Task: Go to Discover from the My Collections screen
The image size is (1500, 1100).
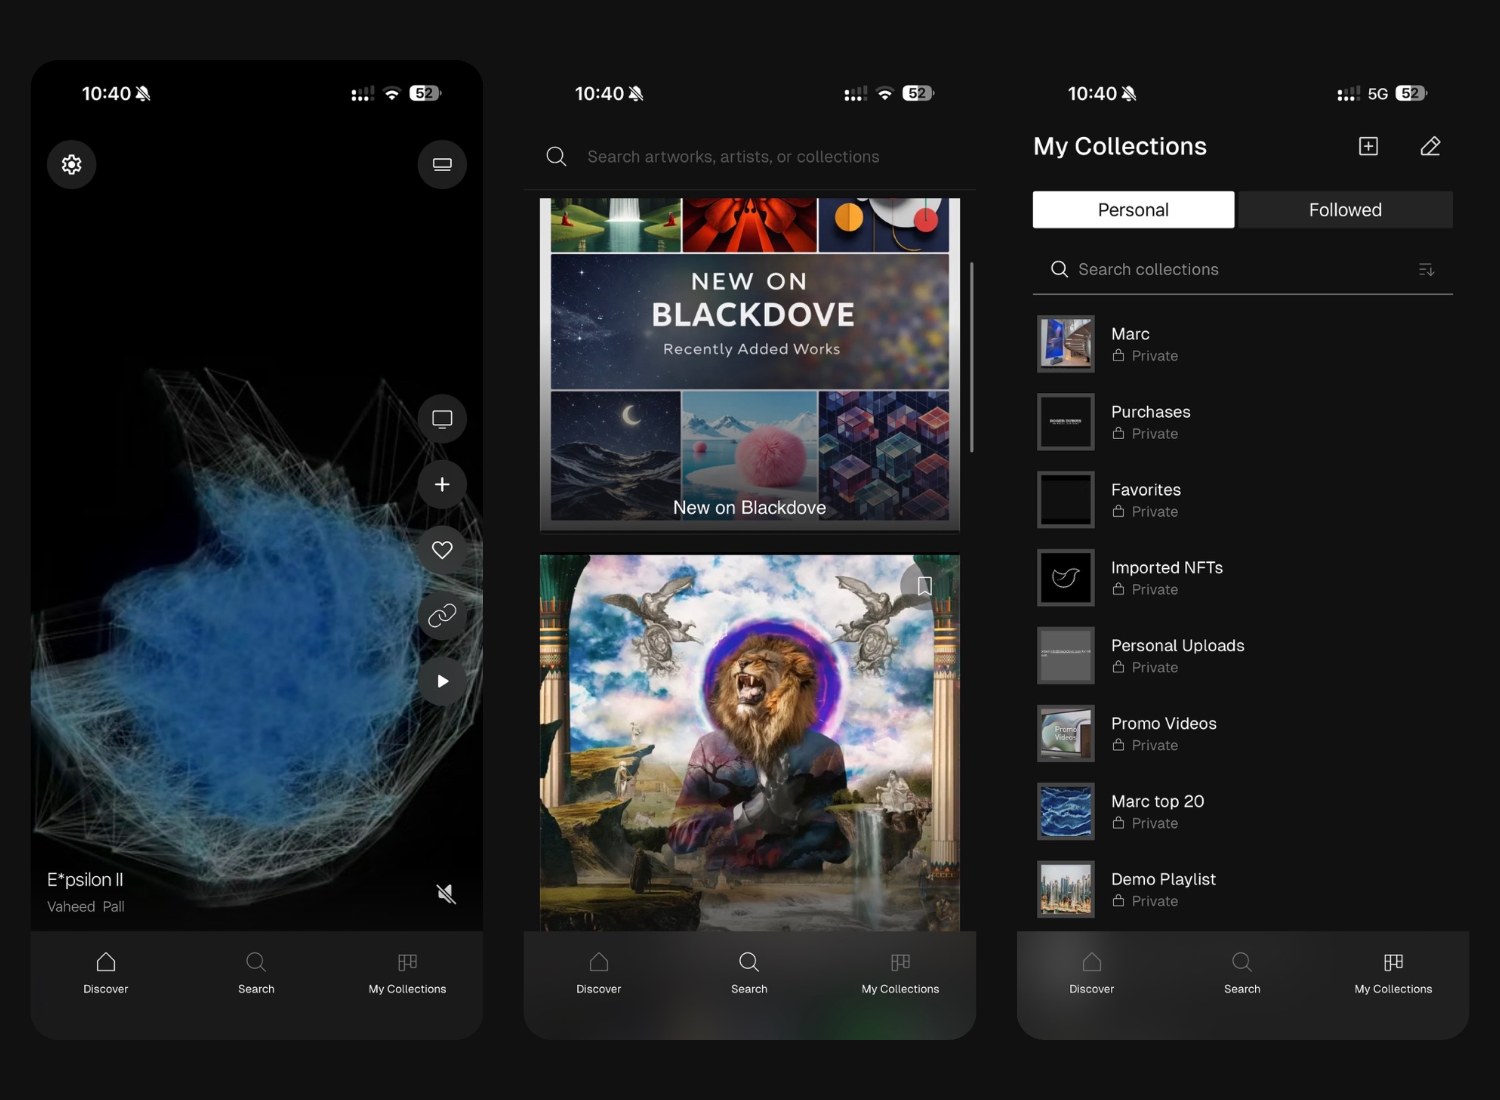Action: (1092, 974)
